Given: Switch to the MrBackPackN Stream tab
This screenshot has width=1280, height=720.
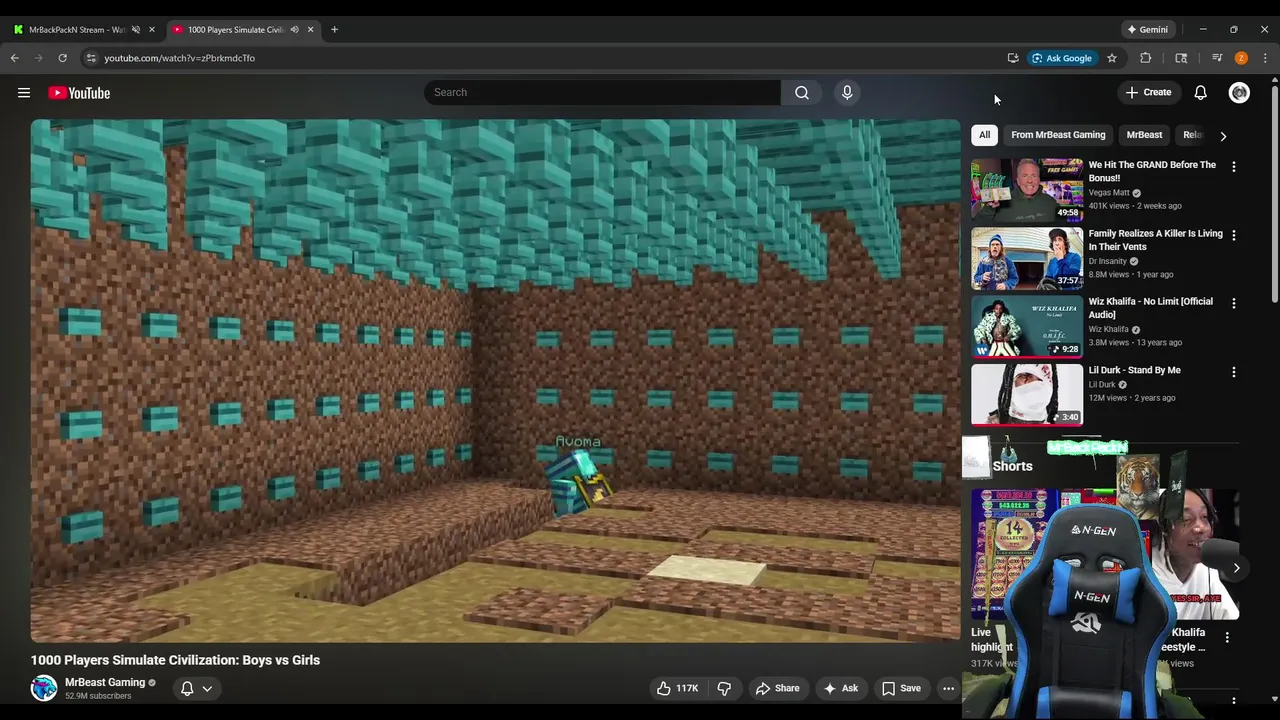Looking at the screenshot, I should pos(78,29).
